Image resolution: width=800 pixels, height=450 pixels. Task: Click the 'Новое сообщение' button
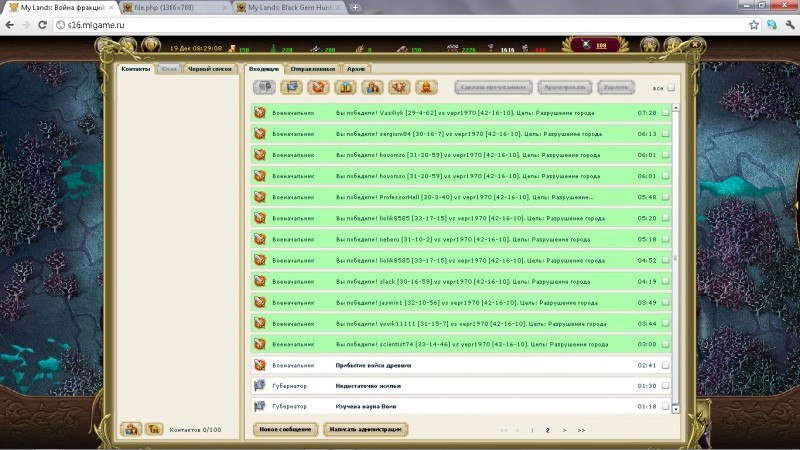(x=285, y=430)
